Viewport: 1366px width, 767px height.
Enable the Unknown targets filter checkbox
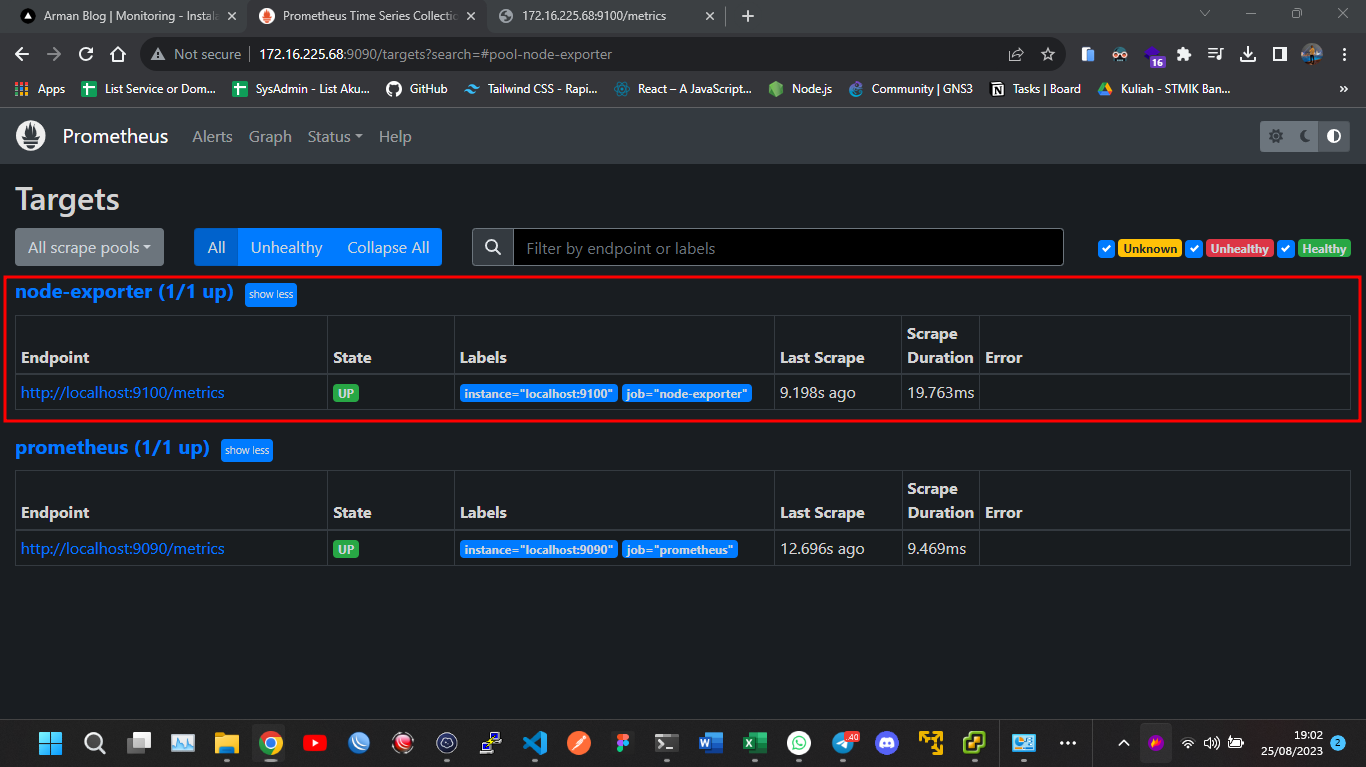point(1106,248)
